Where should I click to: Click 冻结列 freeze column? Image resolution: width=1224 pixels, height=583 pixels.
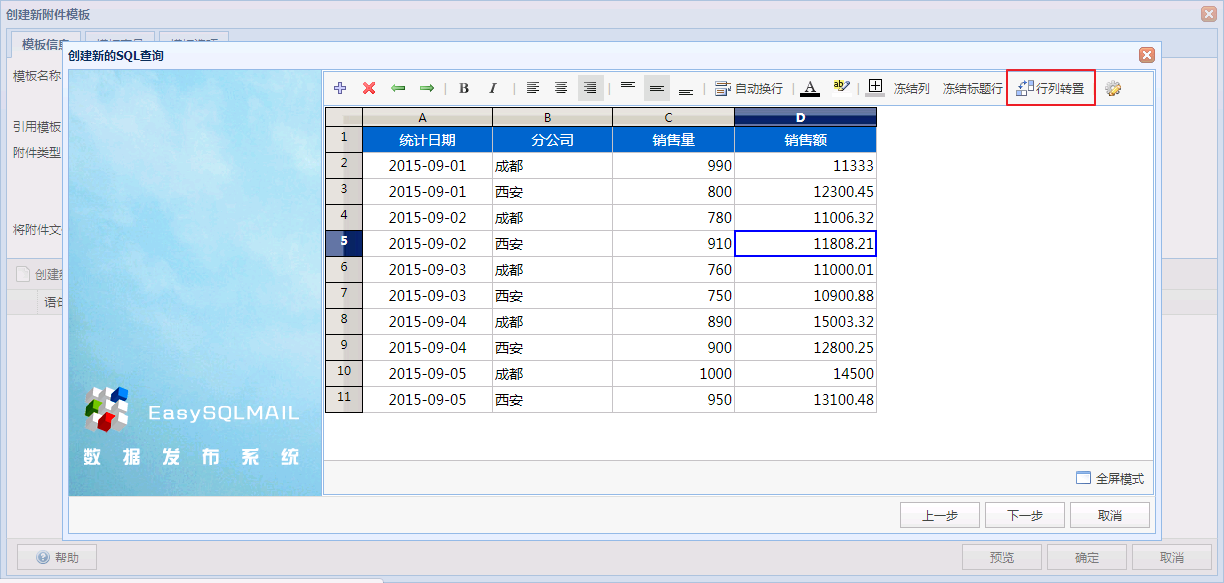(911, 88)
